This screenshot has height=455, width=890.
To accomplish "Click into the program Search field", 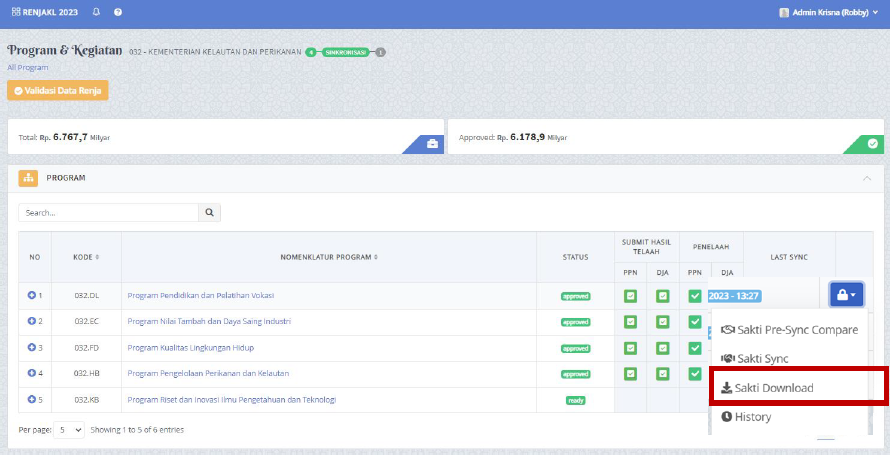I will (x=108, y=213).
